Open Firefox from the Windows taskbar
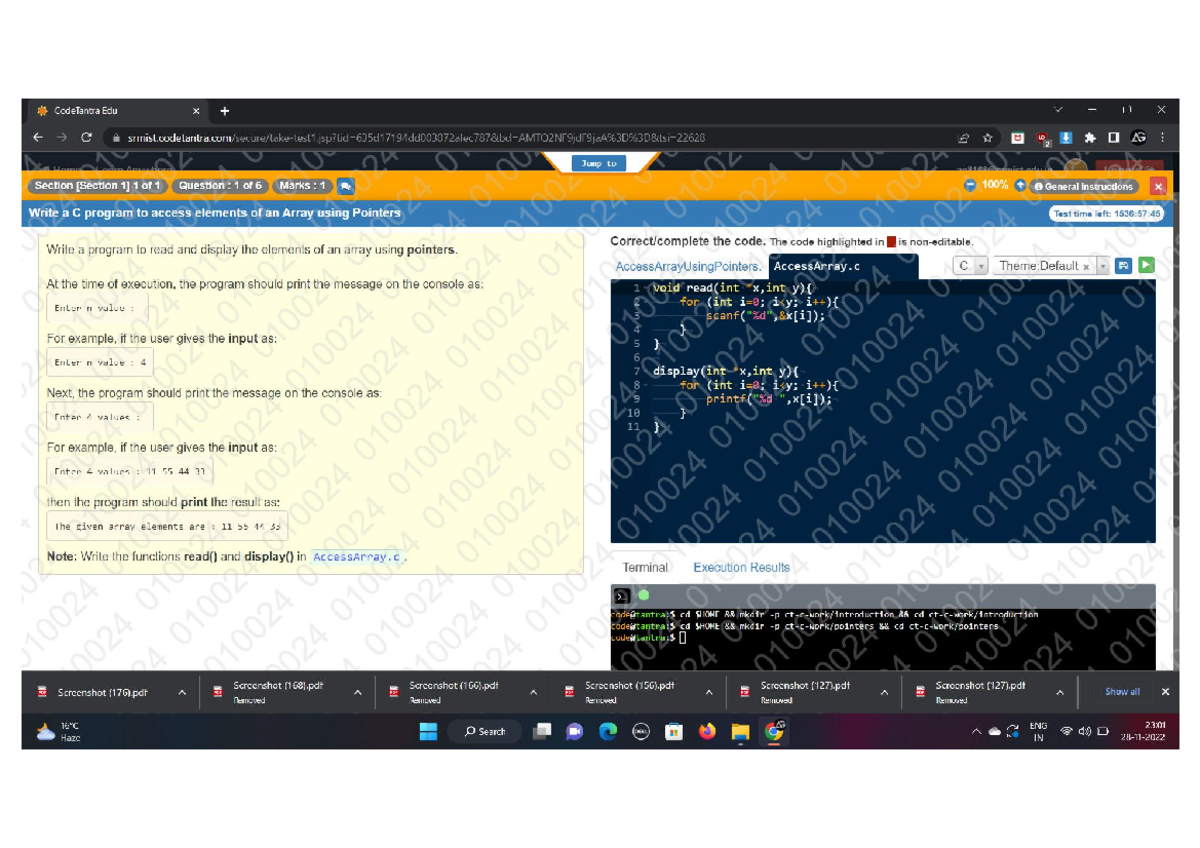Image resolution: width=1200 pixels, height=848 pixels. [x=707, y=731]
